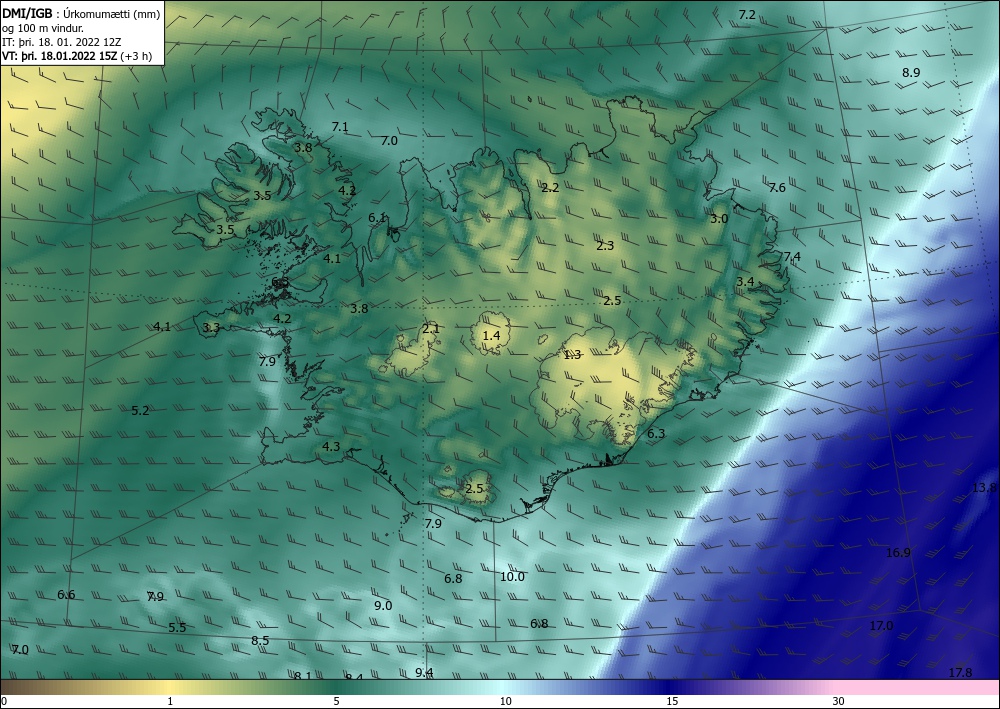Image resolution: width=1000 pixels, height=709 pixels.
Task: Click the 8.9 value label
Action: [x=911, y=73]
